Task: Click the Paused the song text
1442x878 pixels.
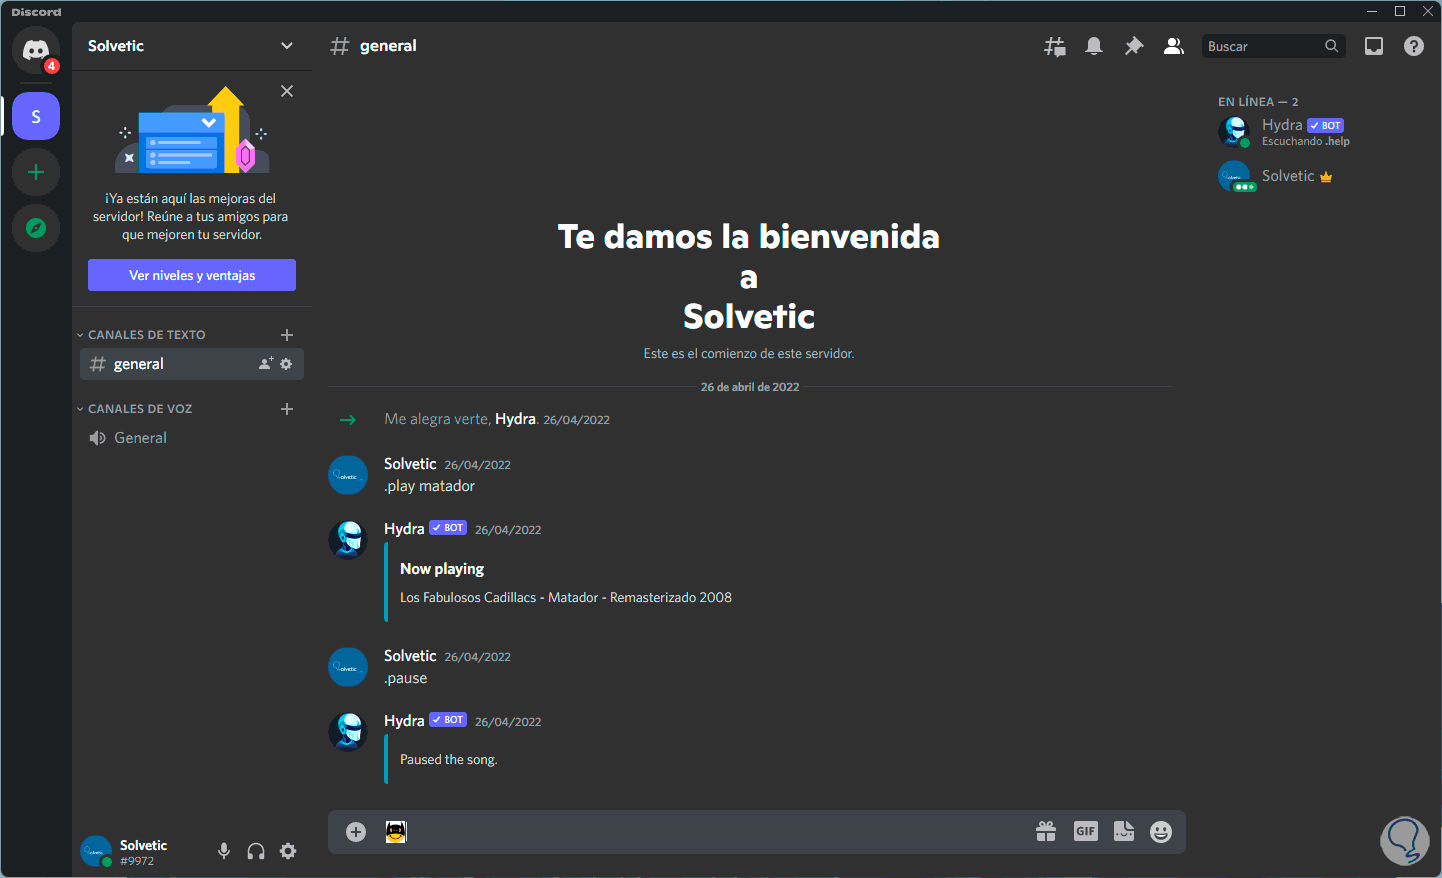Action: click(448, 760)
